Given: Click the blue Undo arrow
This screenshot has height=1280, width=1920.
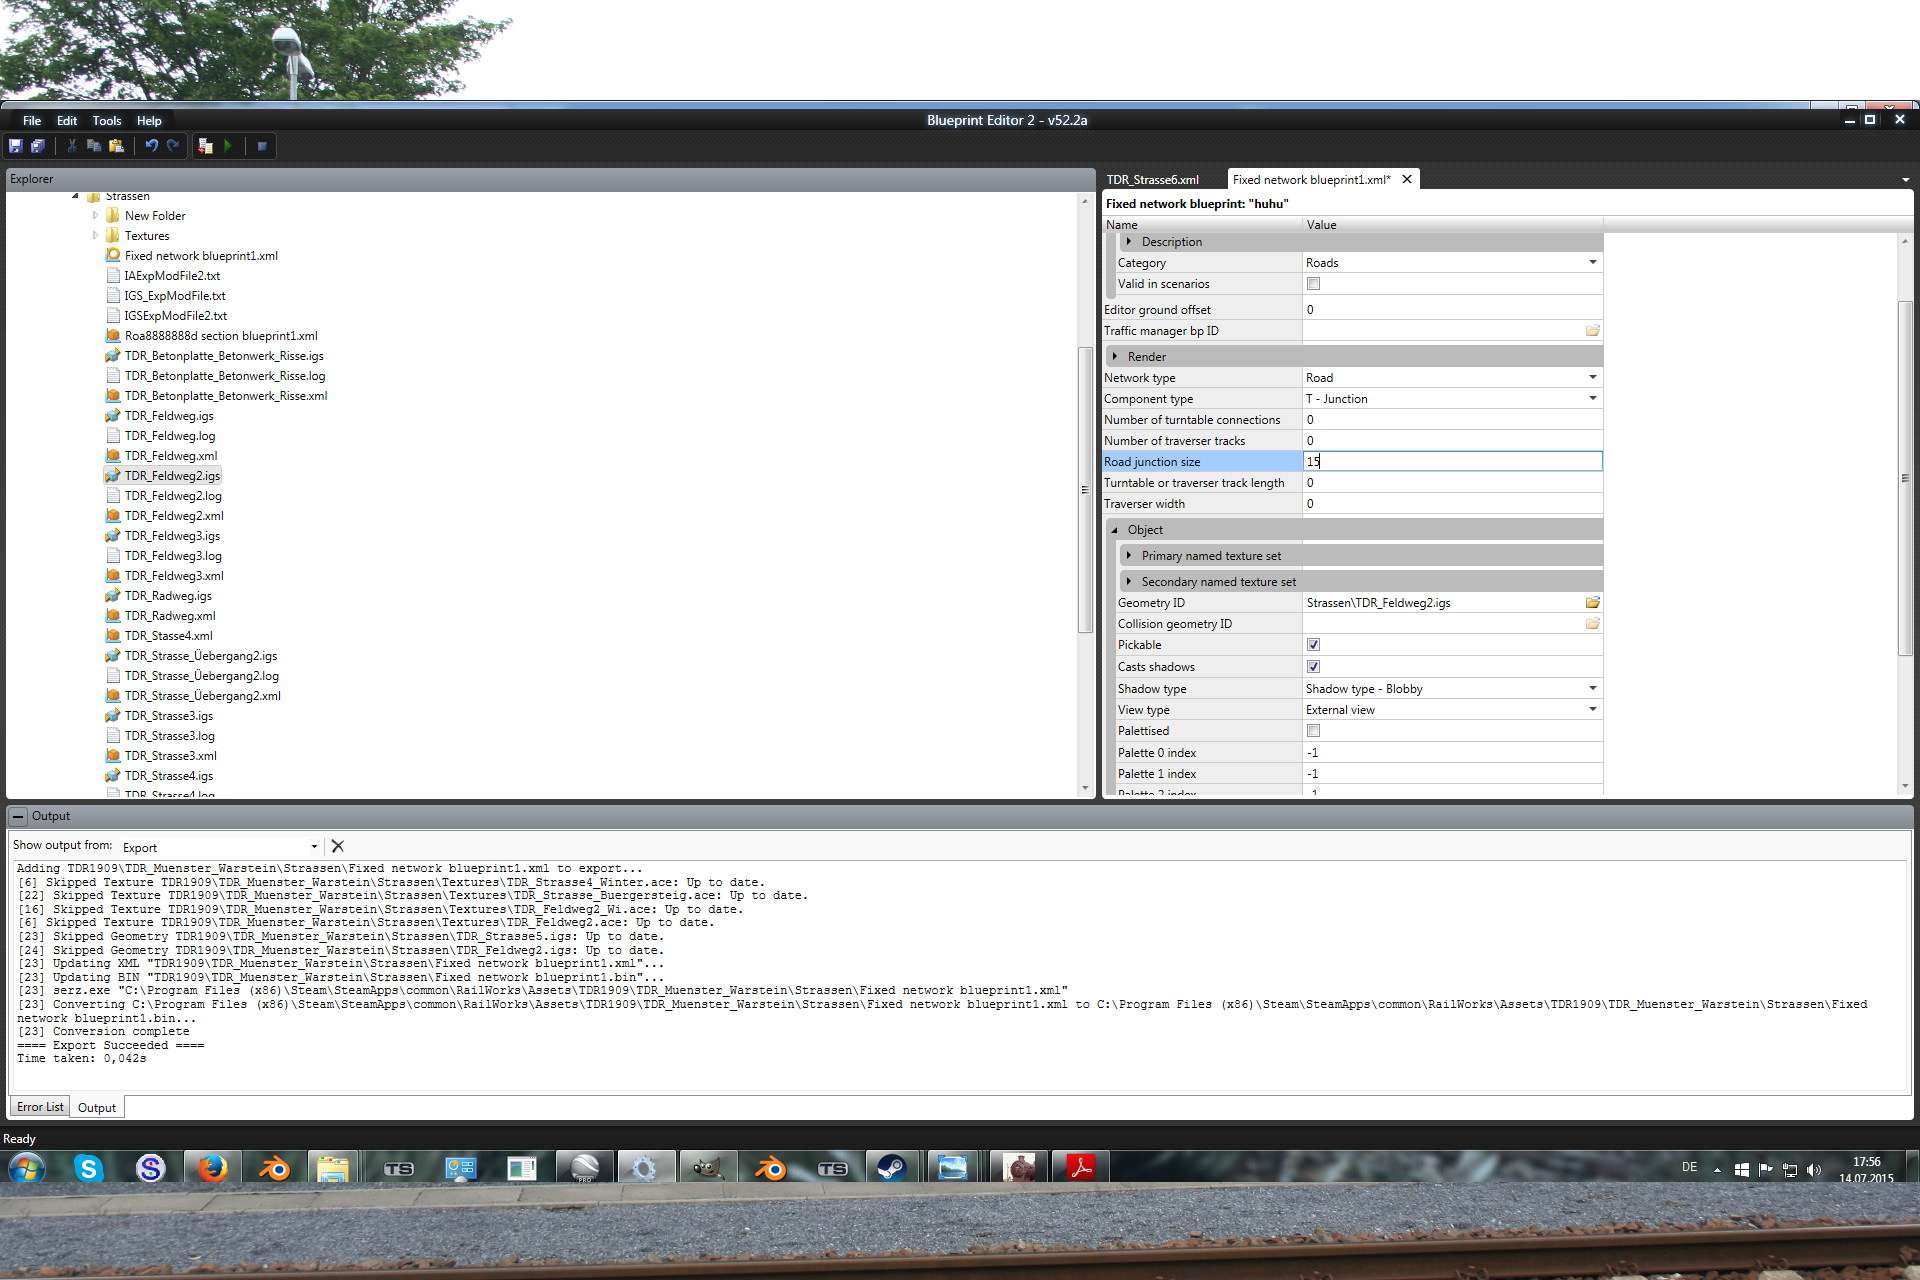Looking at the screenshot, I should pos(151,146).
